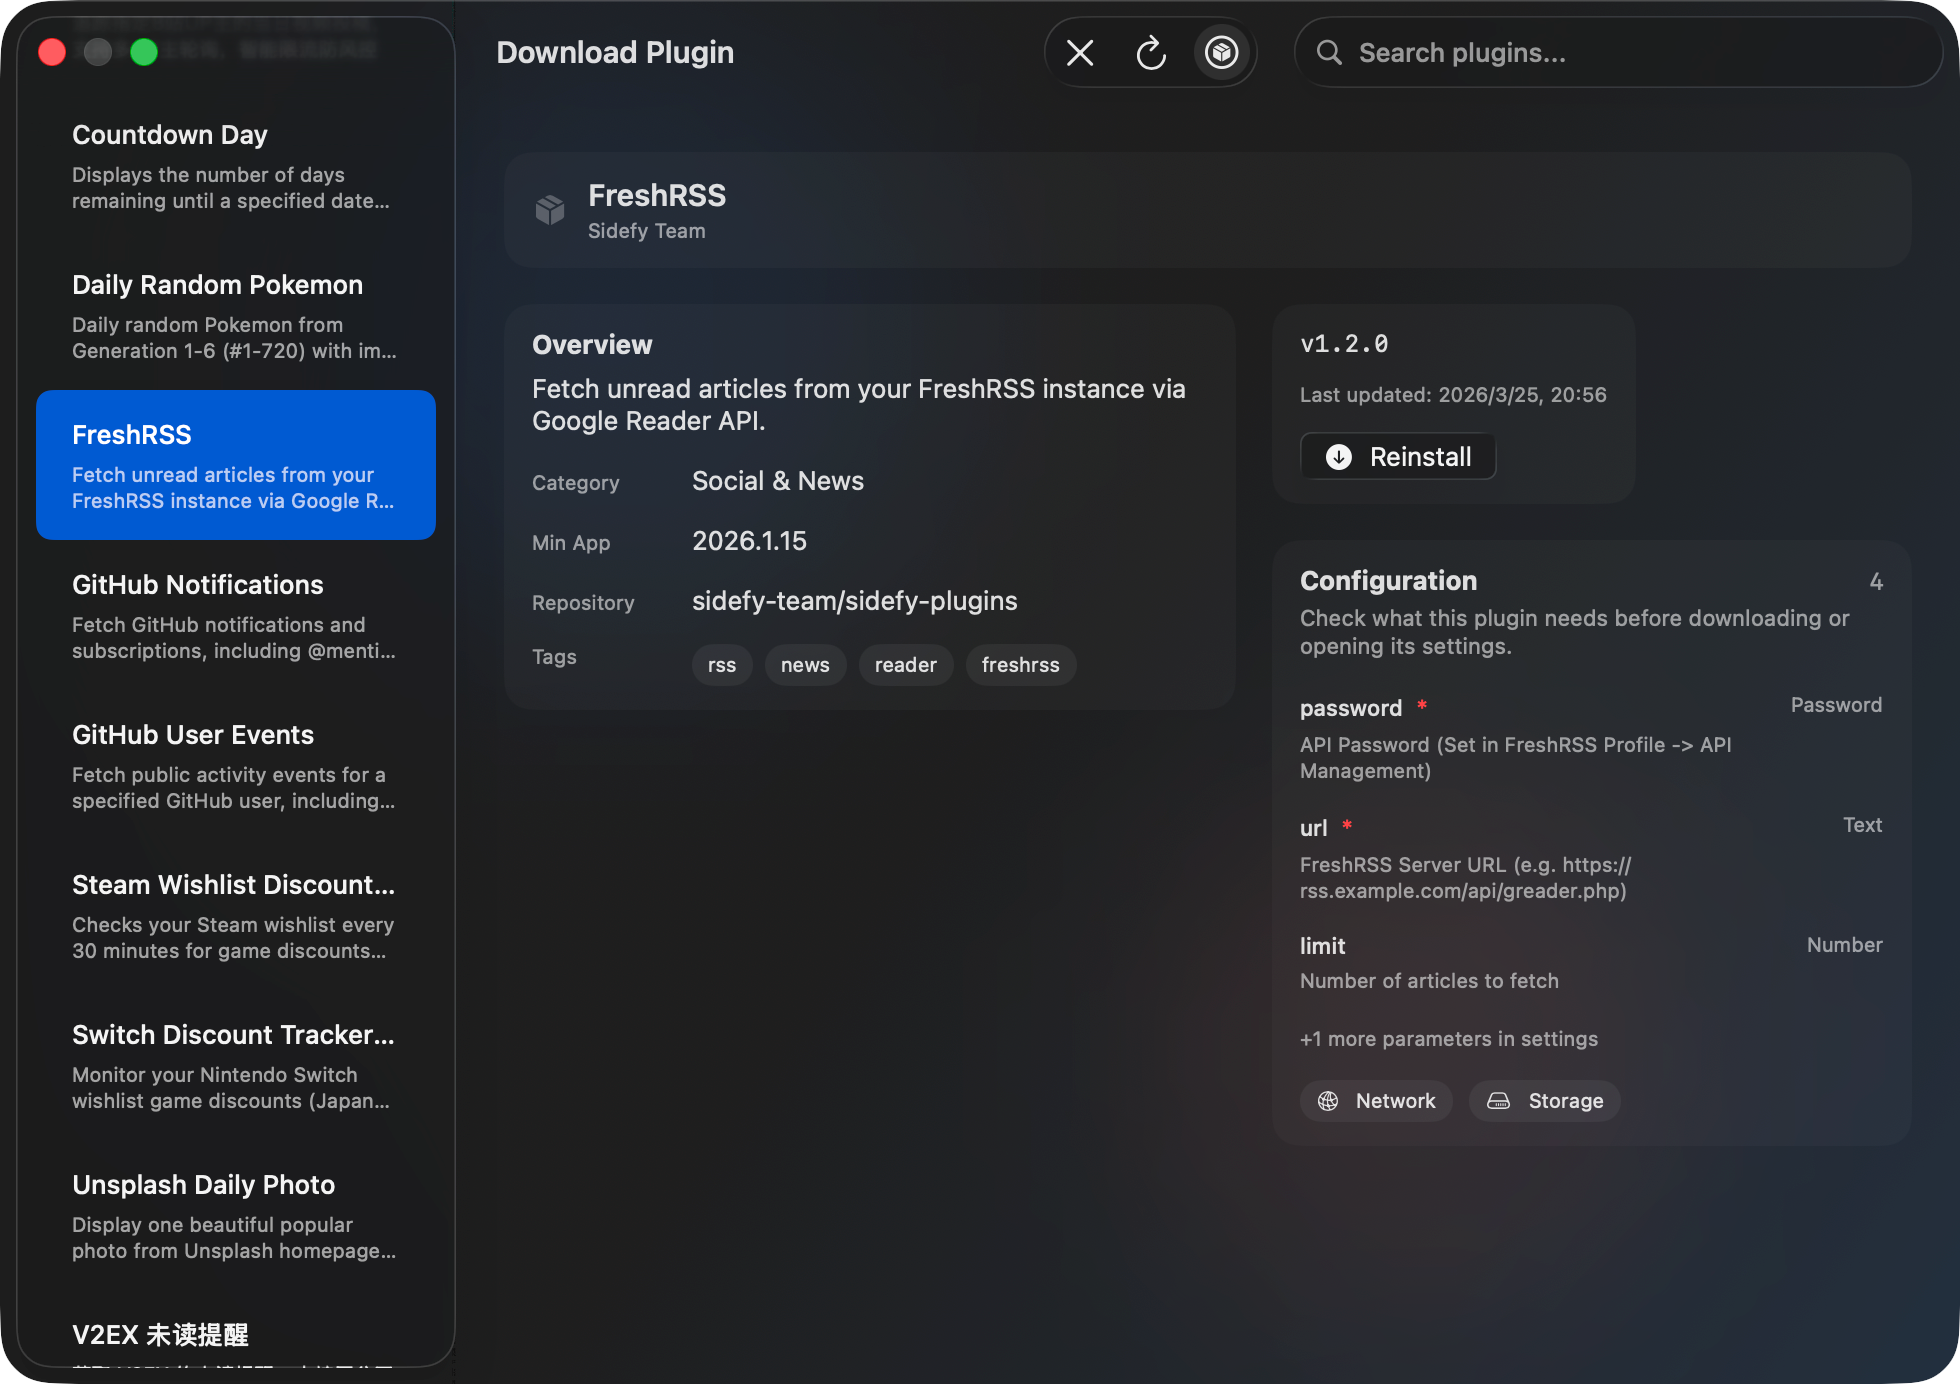The height and width of the screenshot is (1384, 1960).
Task: Click the magnifier icon in search bar
Action: coord(1328,53)
